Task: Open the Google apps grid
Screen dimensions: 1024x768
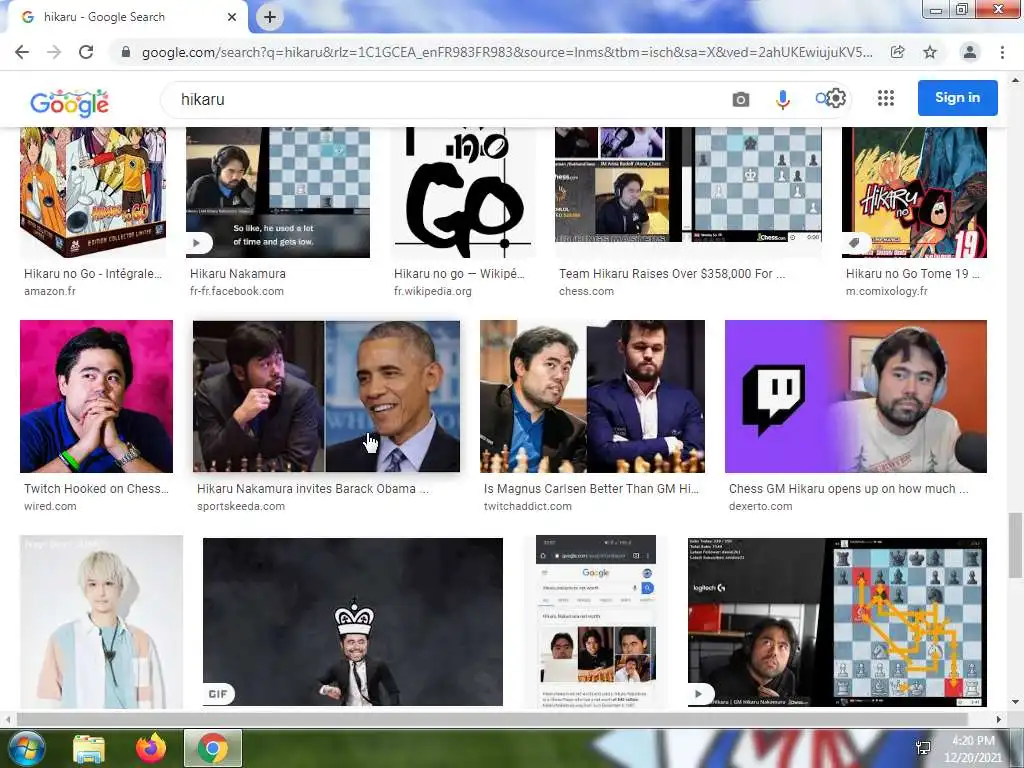Action: [x=886, y=98]
